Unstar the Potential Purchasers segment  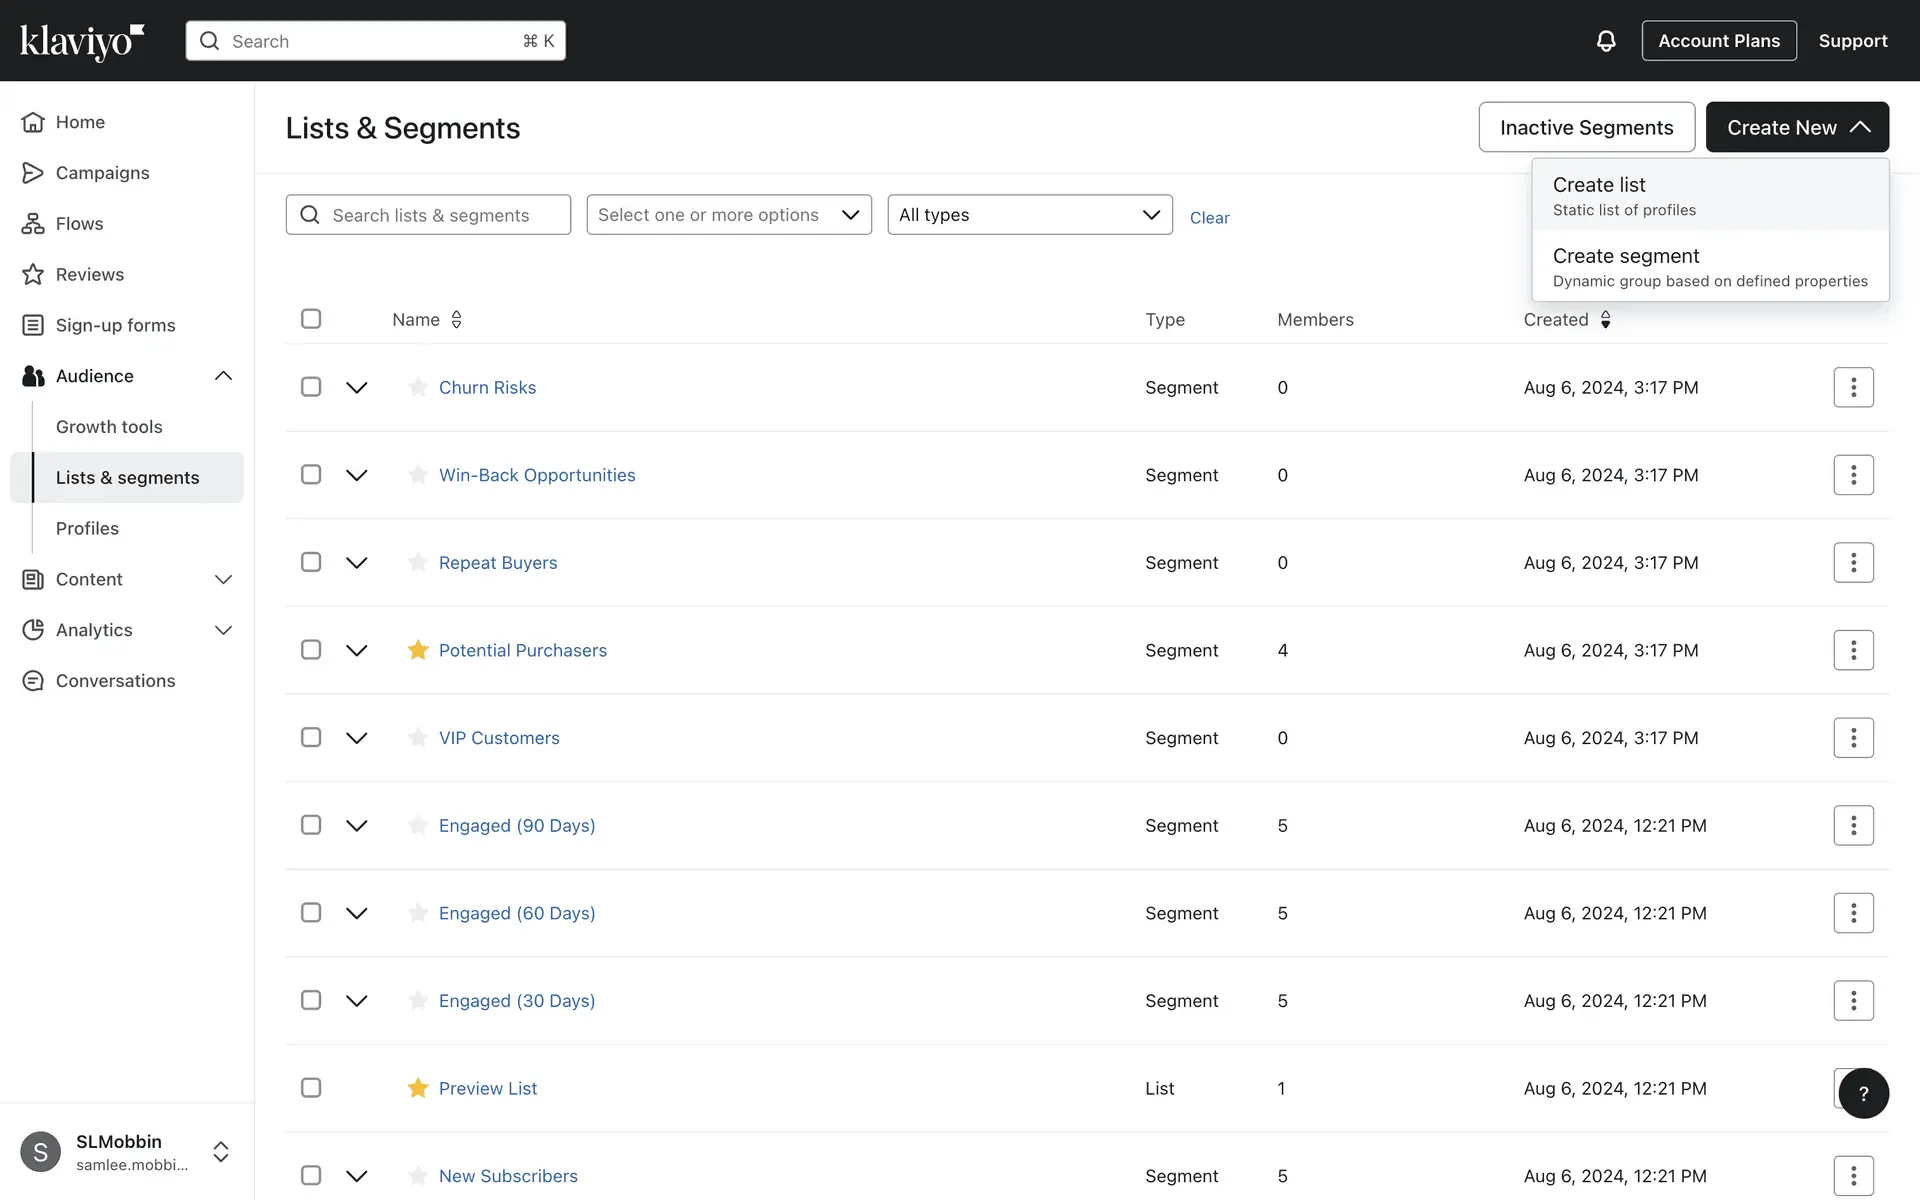pos(418,650)
